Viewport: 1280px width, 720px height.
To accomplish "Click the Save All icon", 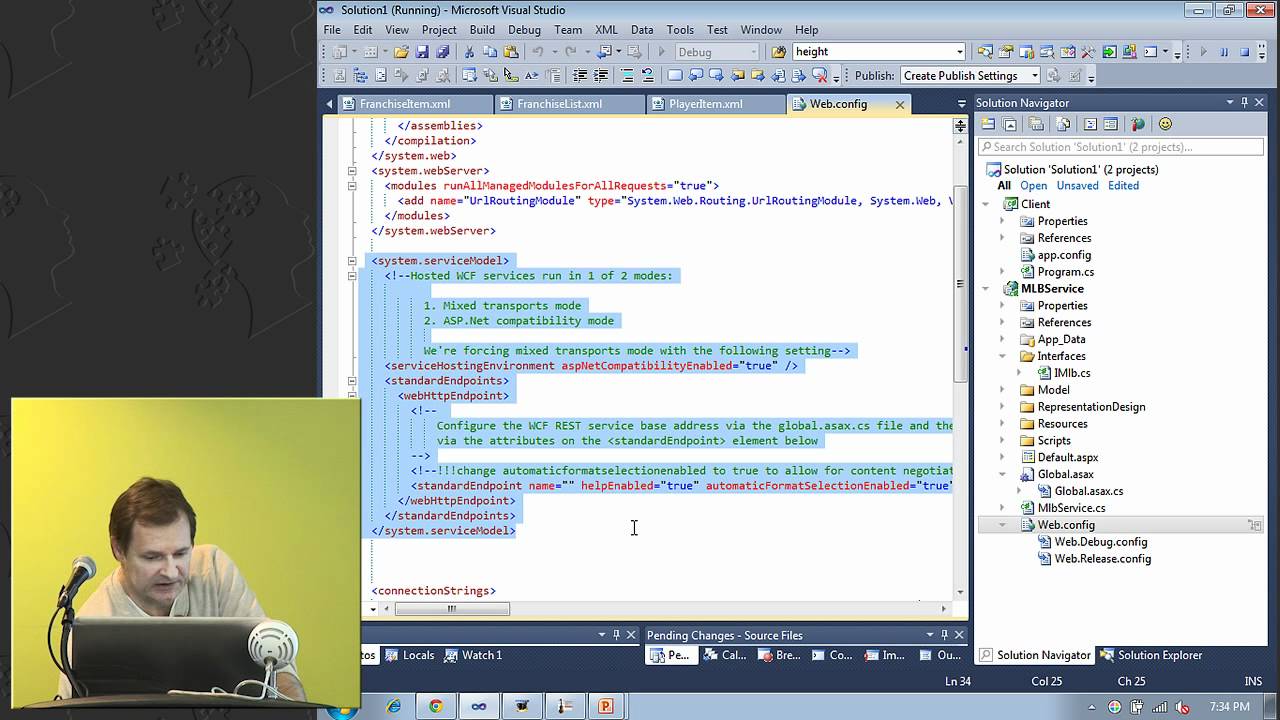I will coord(443,52).
